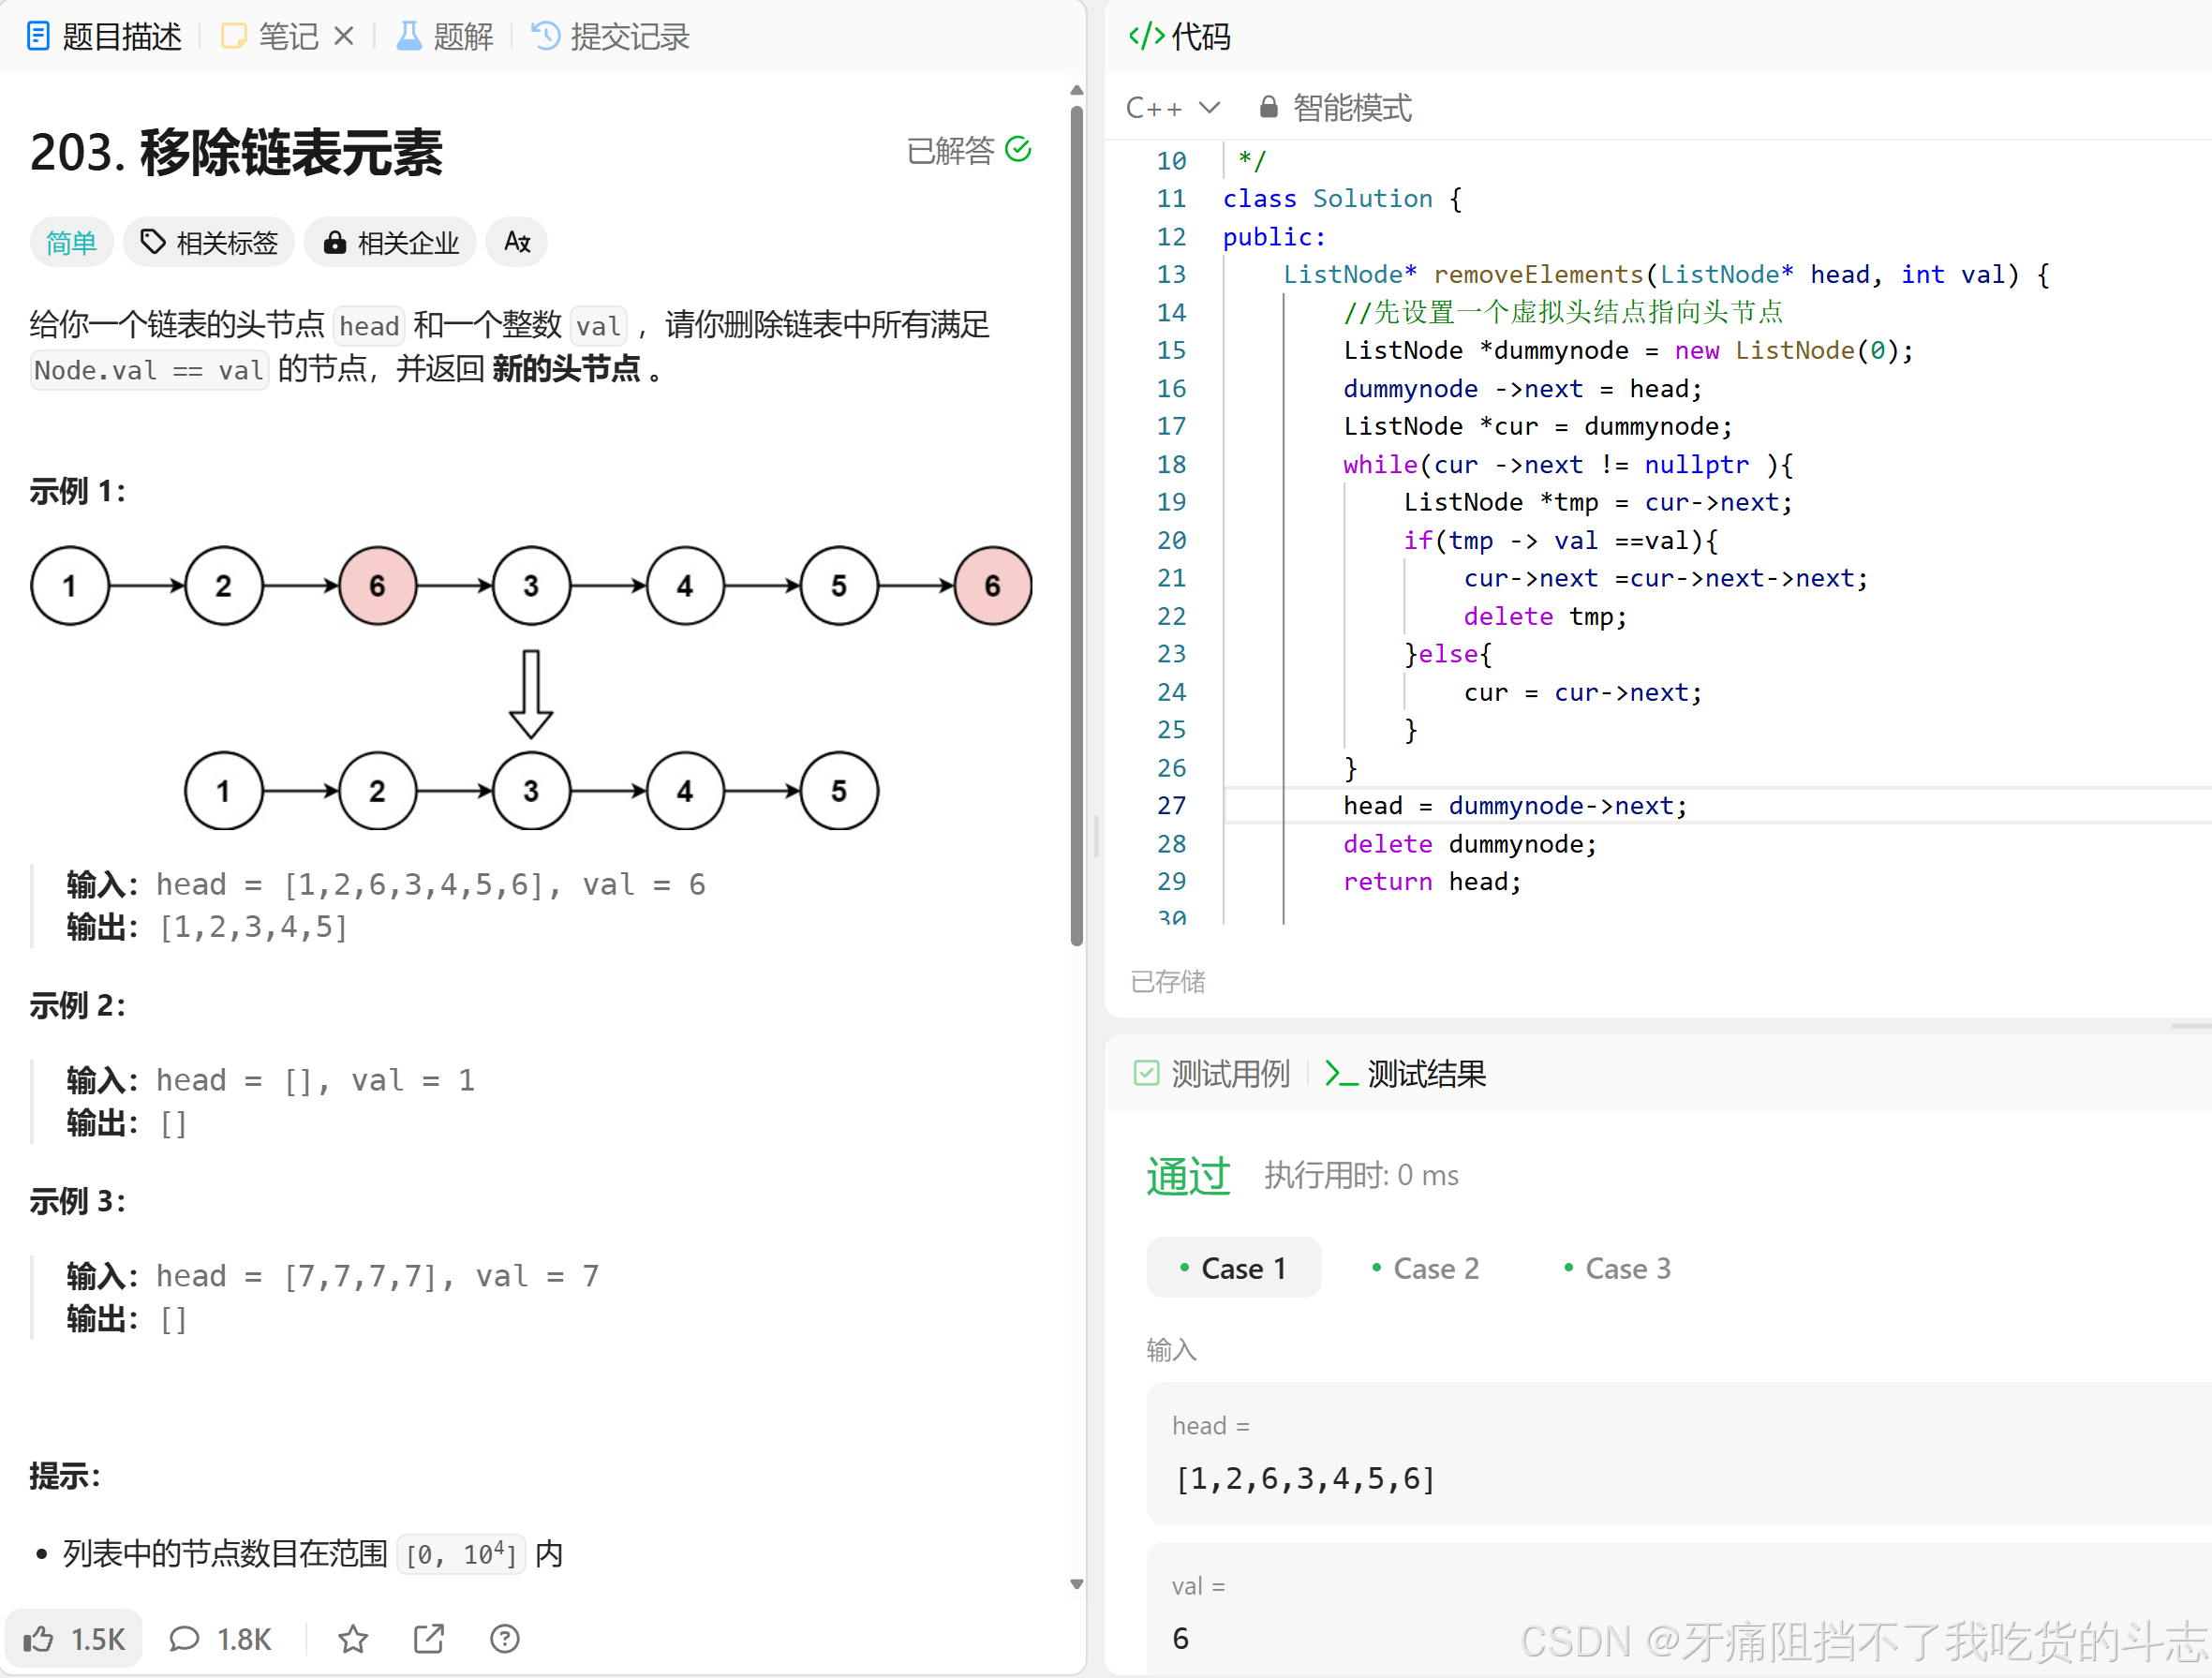Open the help question-mark icon
The height and width of the screenshot is (1678, 2212).
[505, 1638]
